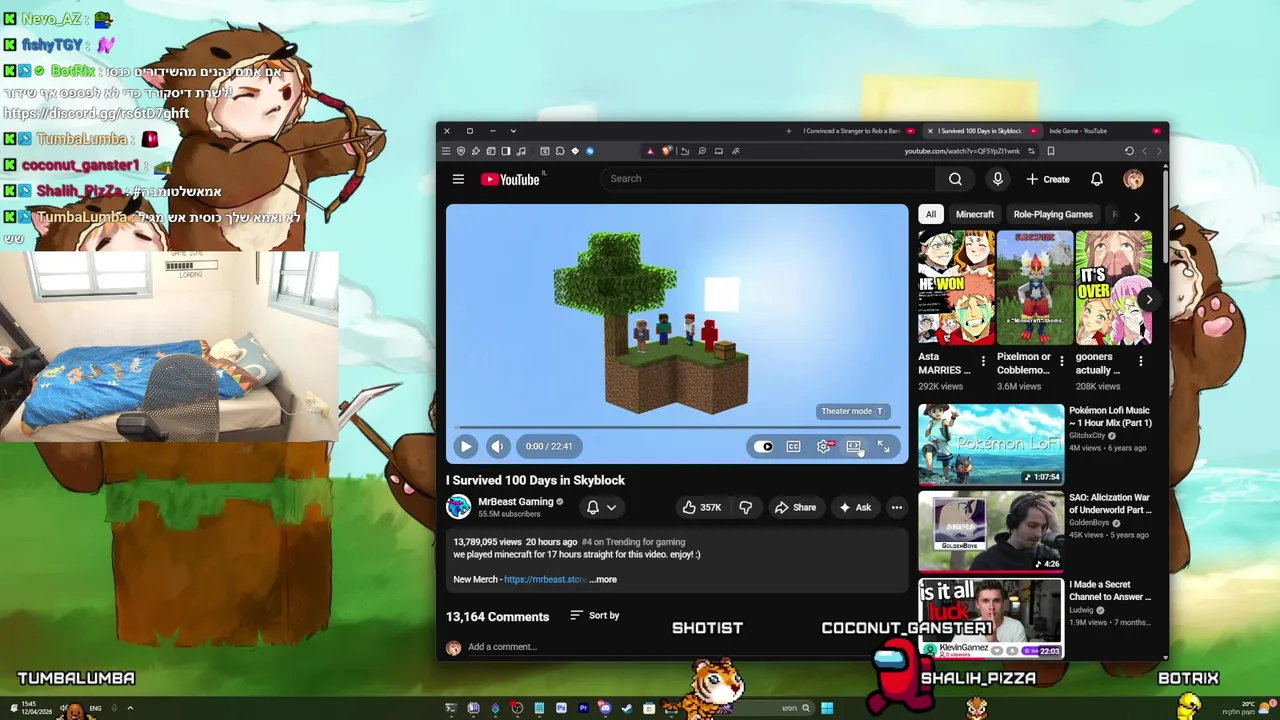This screenshot has height=720, width=1280.
Task: Click the youtube.com address bar
Action: click(x=962, y=151)
